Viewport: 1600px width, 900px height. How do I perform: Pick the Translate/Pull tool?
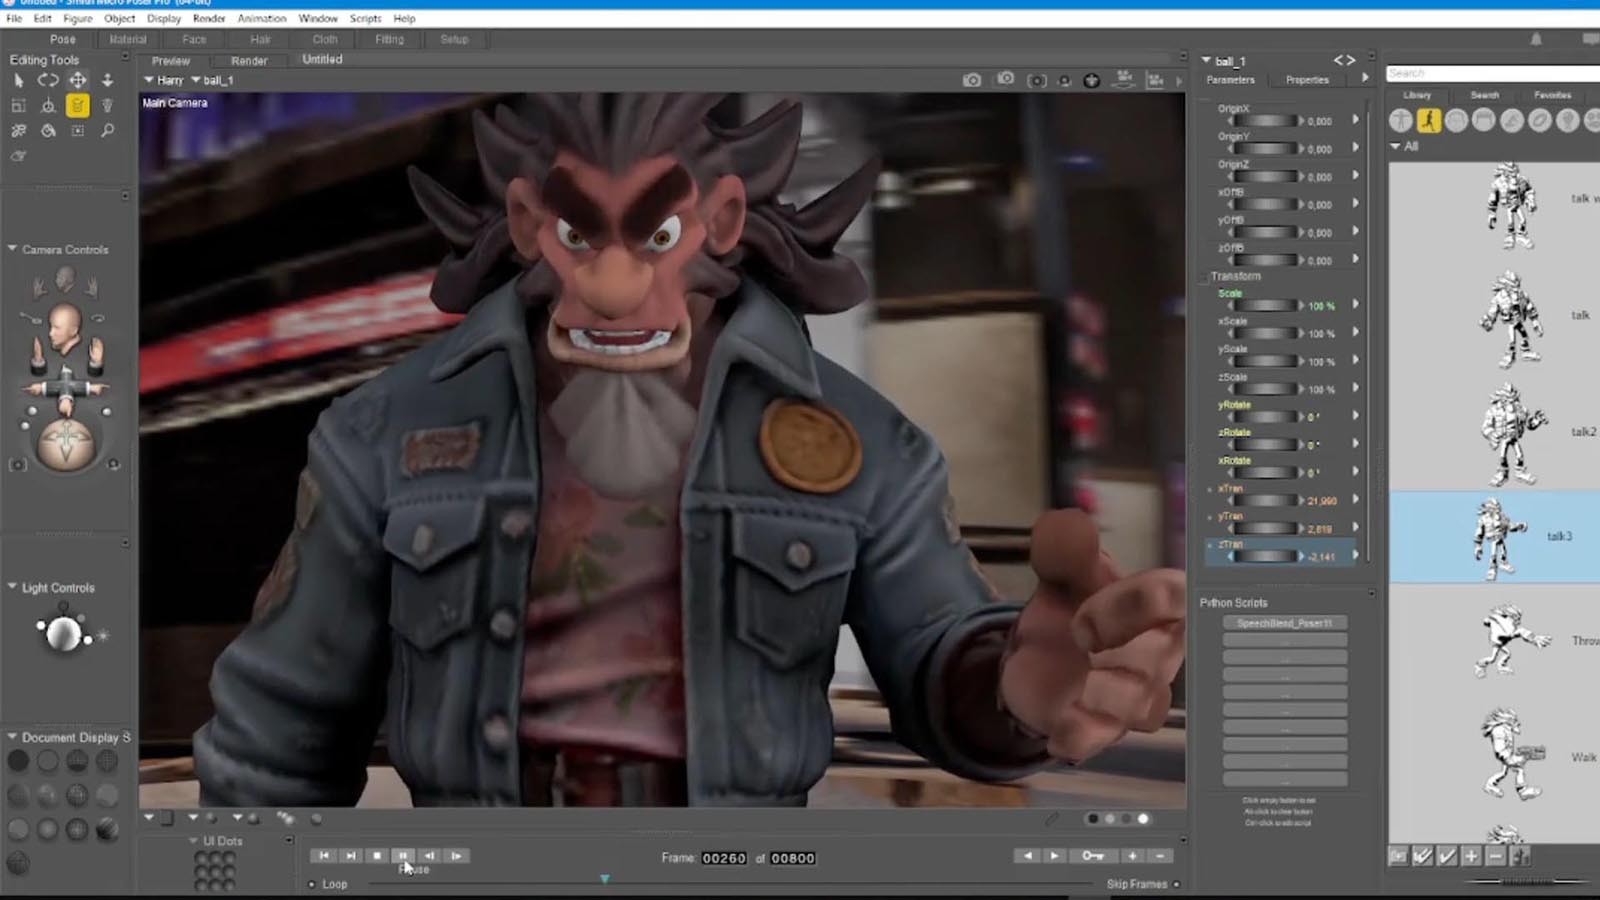77,80
